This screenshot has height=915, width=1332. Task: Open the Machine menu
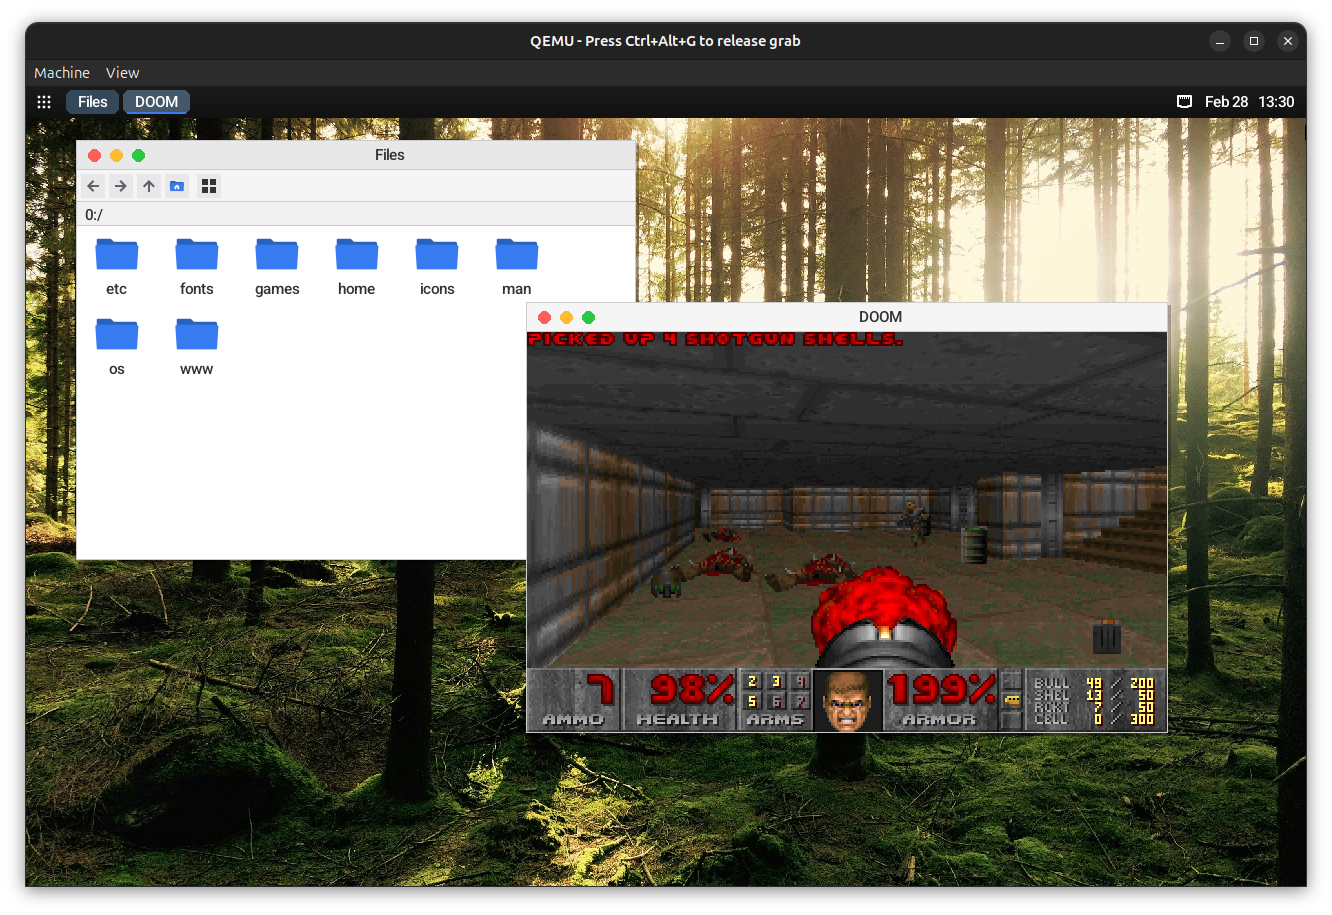[62, 73]
